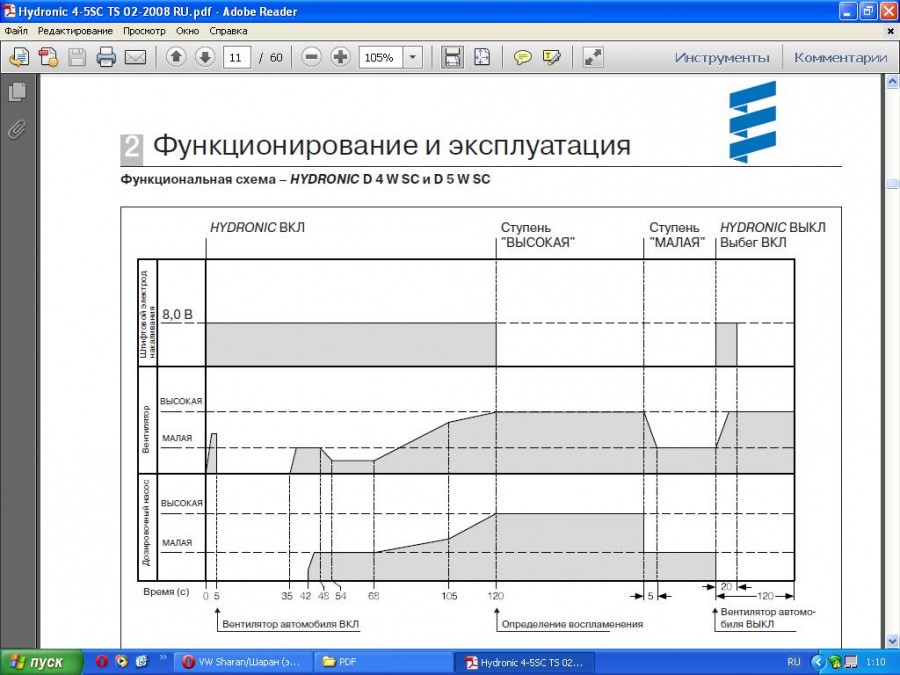Open the zoom level dropdown
900x675 pixels.
tap(413, 57)
